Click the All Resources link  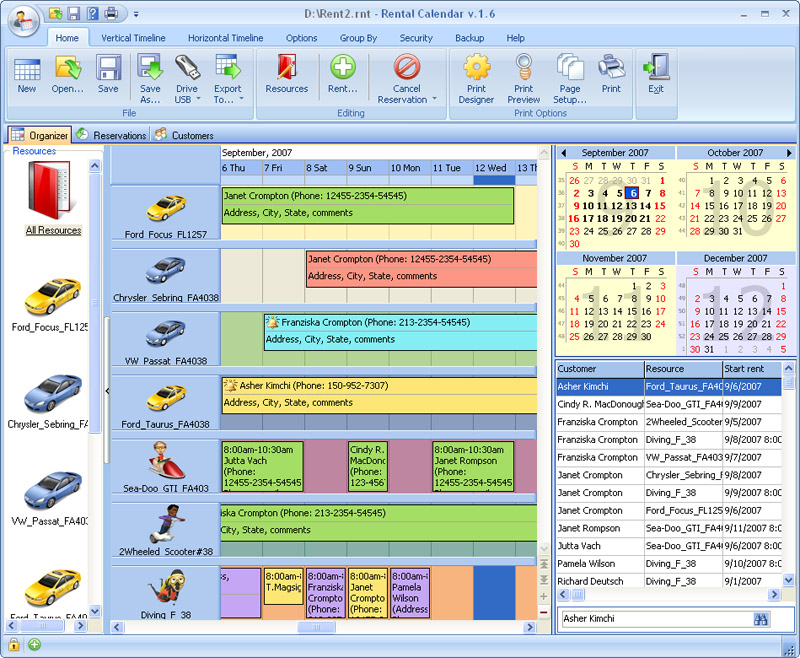coord(53,229)
